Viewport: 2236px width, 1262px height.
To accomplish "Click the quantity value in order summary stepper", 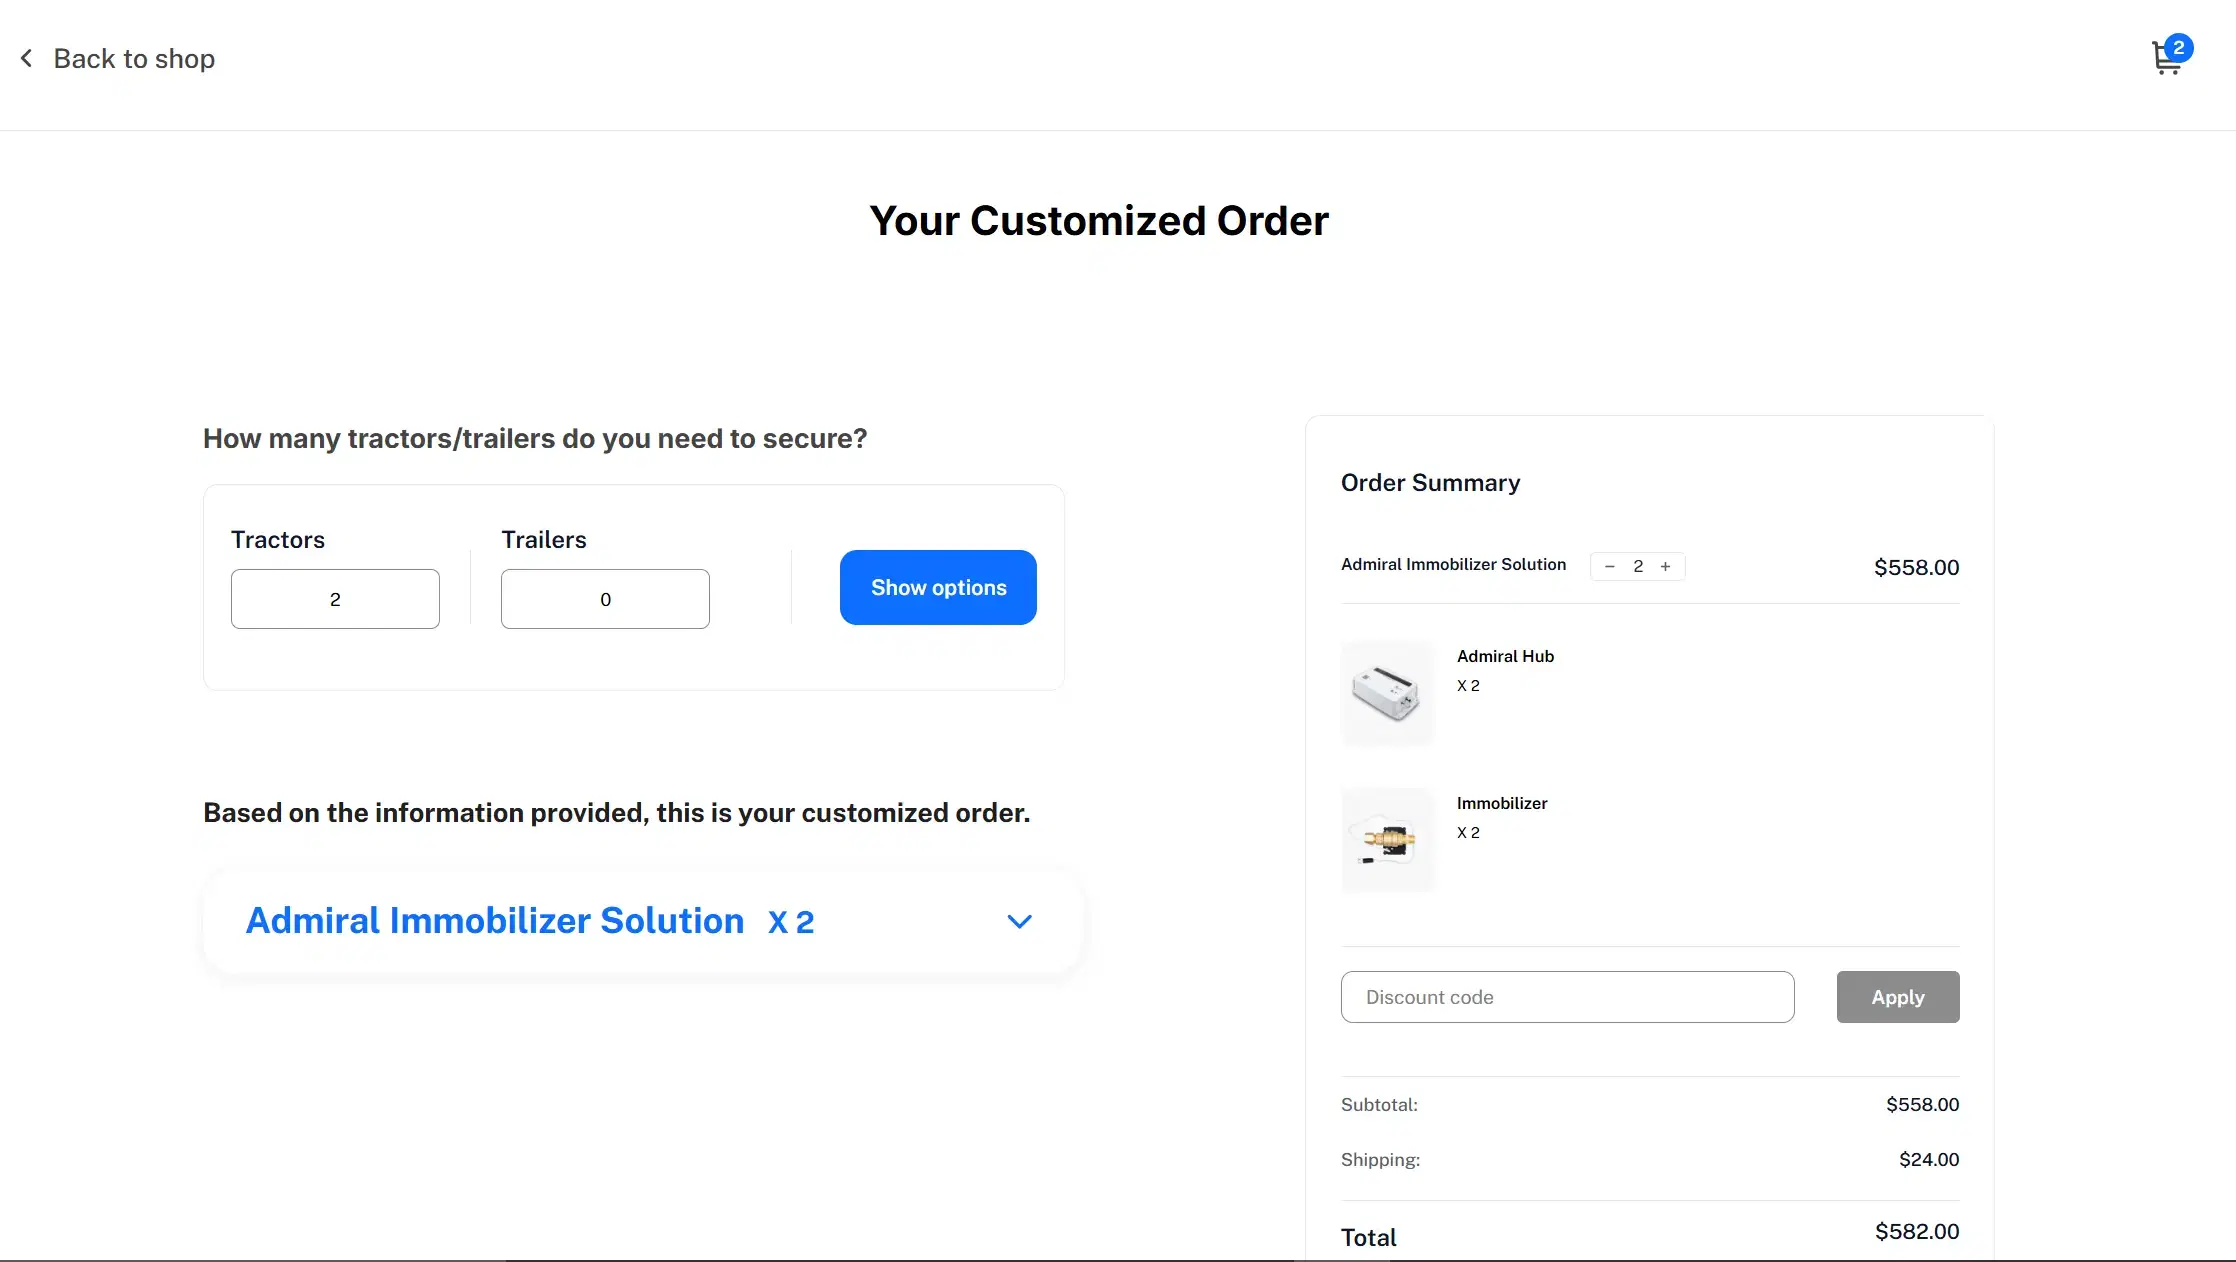I will (1638, 567).
